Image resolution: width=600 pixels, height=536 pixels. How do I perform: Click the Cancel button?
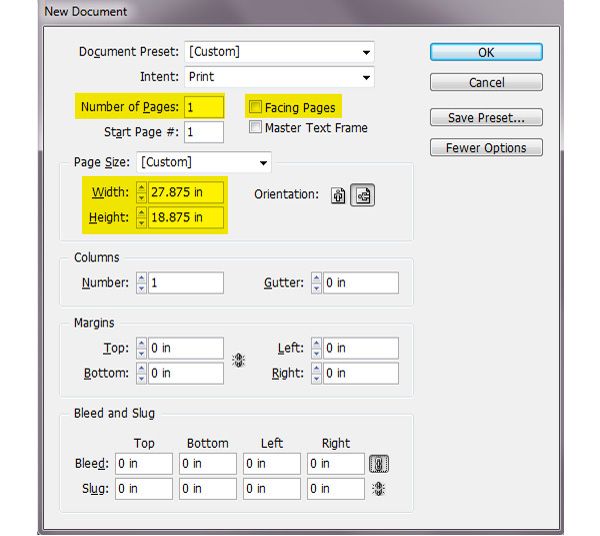pos(486,82)
